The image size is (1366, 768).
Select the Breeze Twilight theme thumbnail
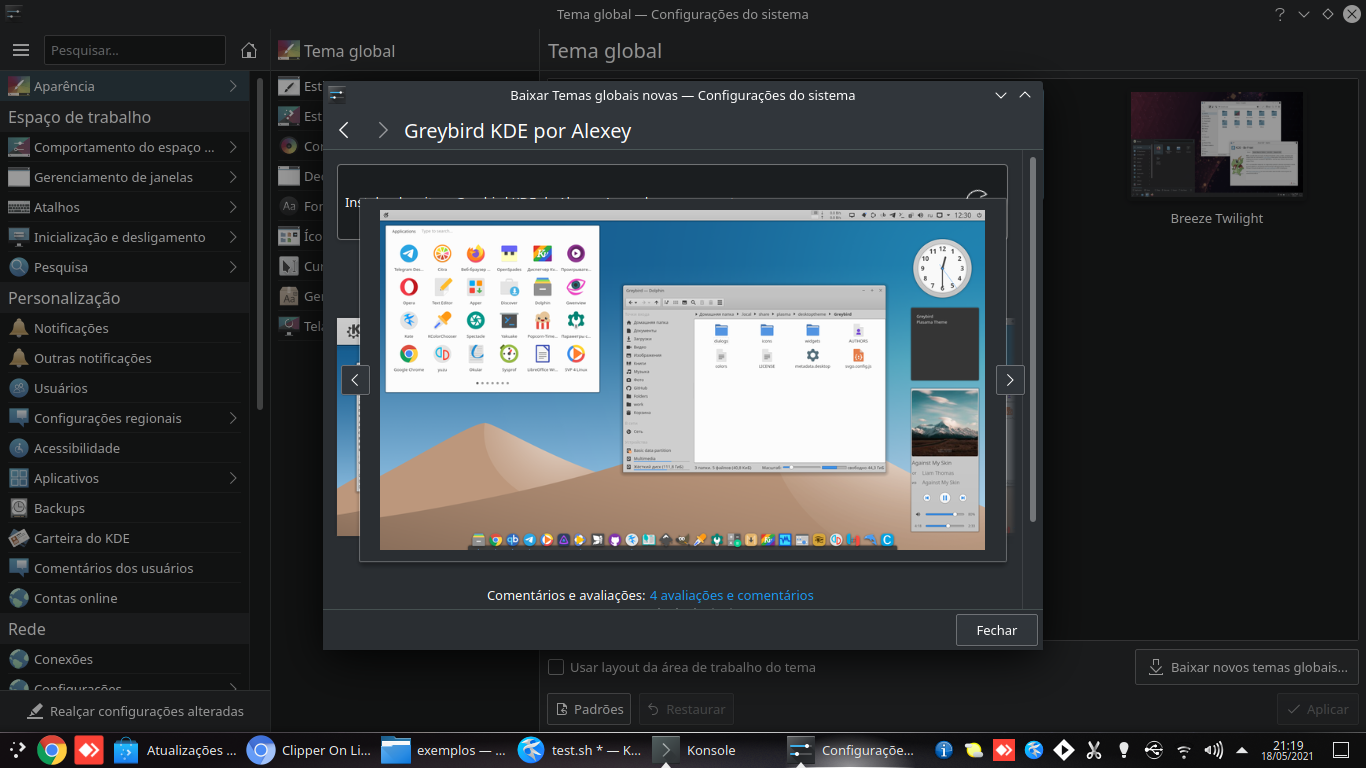tap(1216, 143)
